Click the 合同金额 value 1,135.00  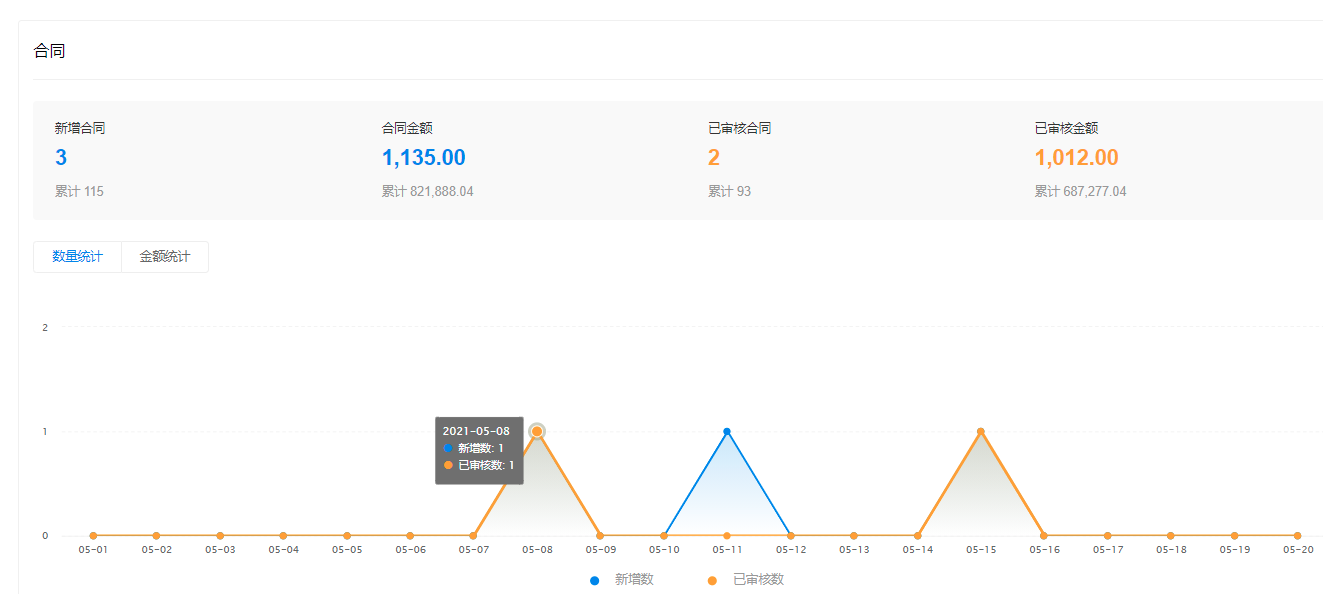coord(423,158)
